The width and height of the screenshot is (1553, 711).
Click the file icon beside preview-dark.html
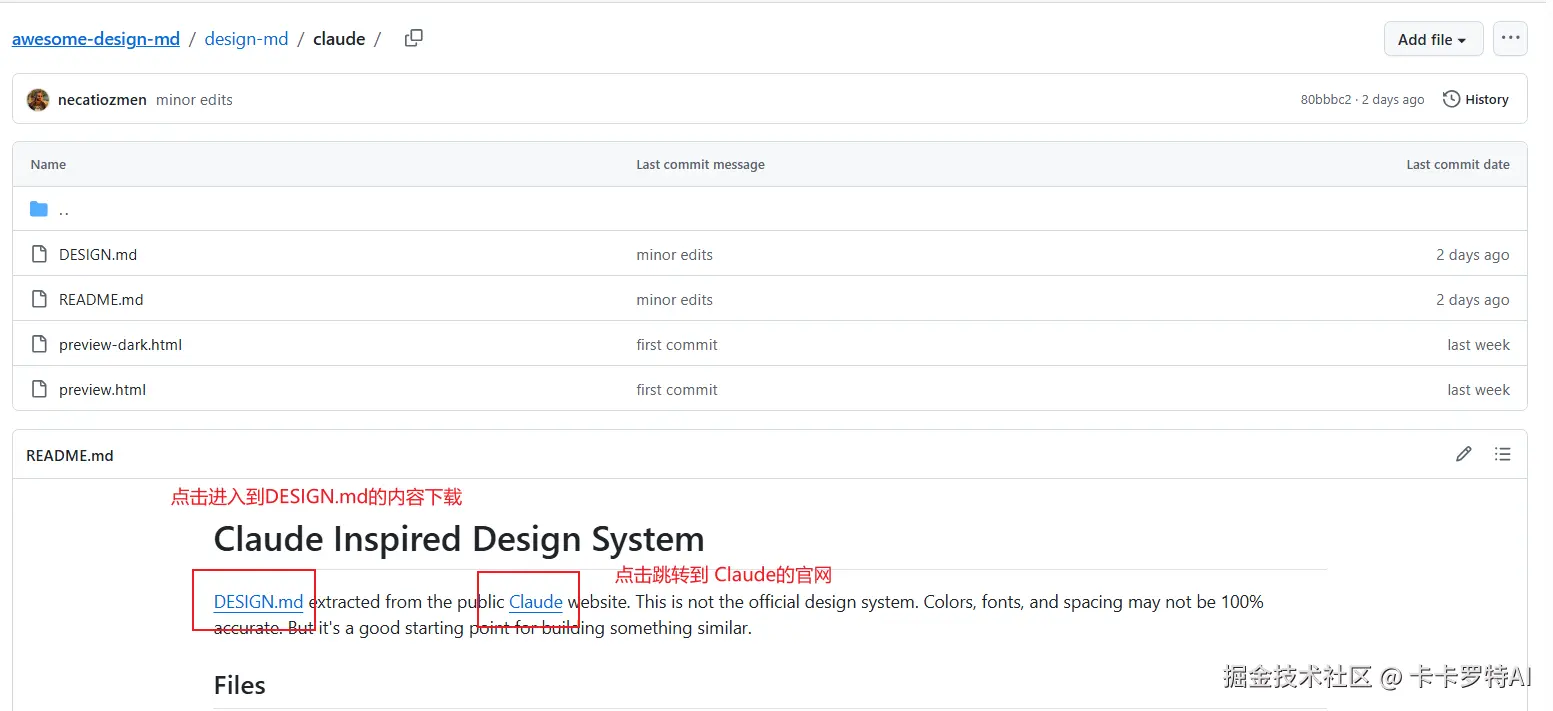(39, 344)
